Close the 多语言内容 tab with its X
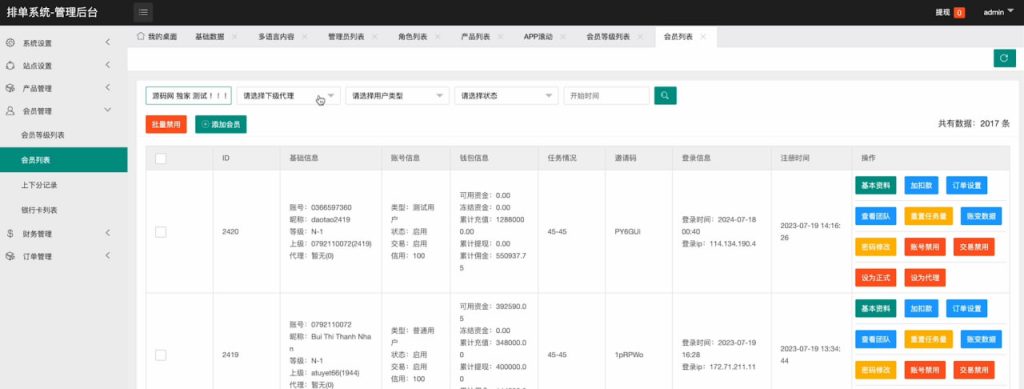This screenshot has width=1024, height=389. pos(304,37)
